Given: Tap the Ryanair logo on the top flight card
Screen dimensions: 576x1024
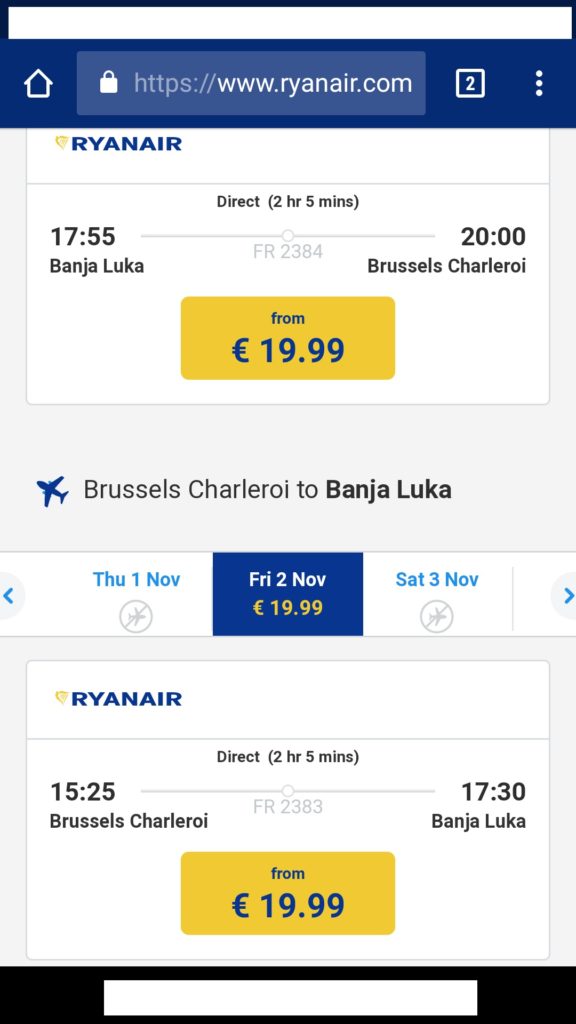Looking at the screenshot, I should pyautogui.click(x=118, y=144).
